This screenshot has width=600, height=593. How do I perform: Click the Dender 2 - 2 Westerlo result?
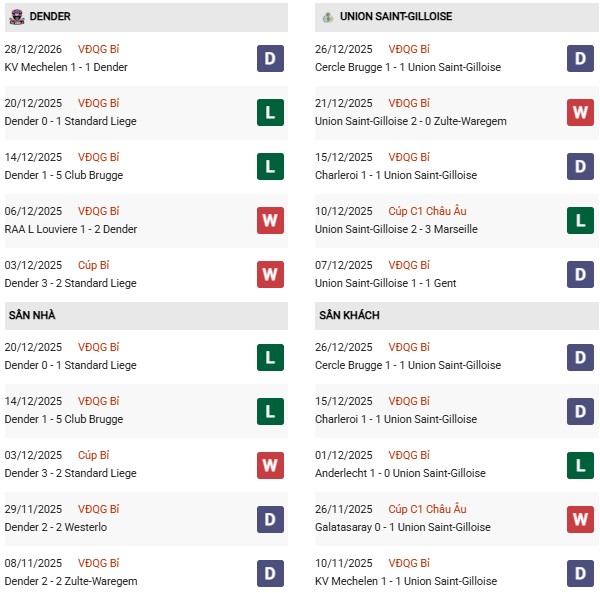coord(56,527)
